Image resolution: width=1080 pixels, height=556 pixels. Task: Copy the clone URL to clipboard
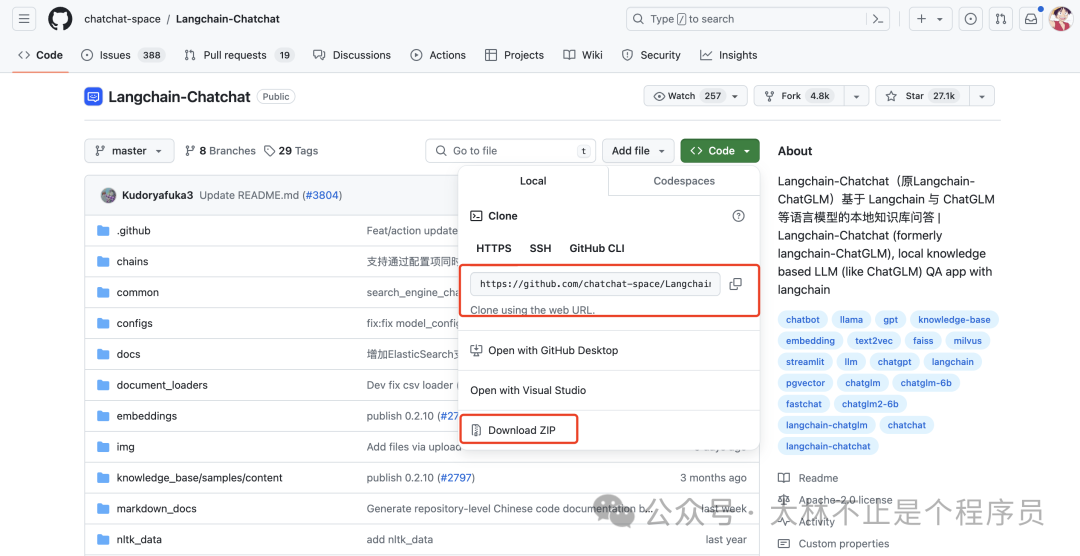pos(736,284)
